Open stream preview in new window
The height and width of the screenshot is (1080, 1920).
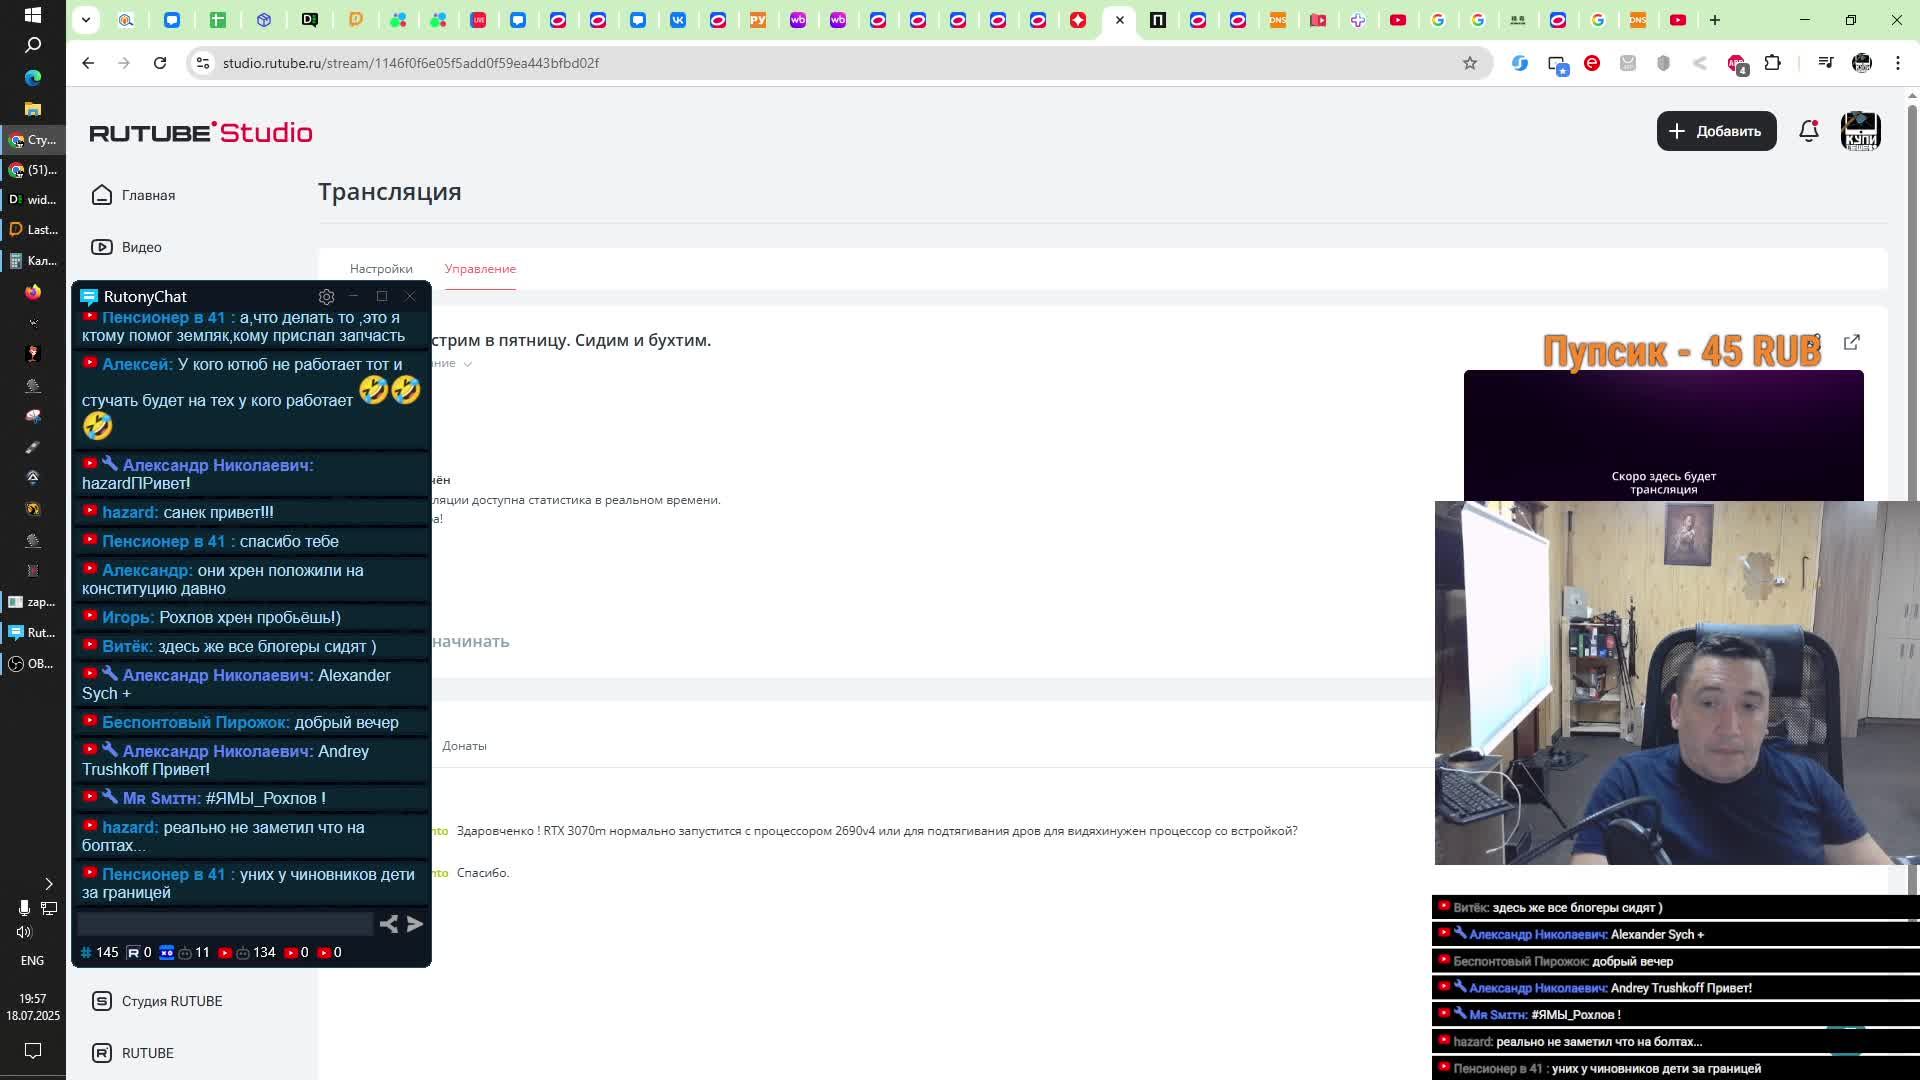click(1851, 342)
